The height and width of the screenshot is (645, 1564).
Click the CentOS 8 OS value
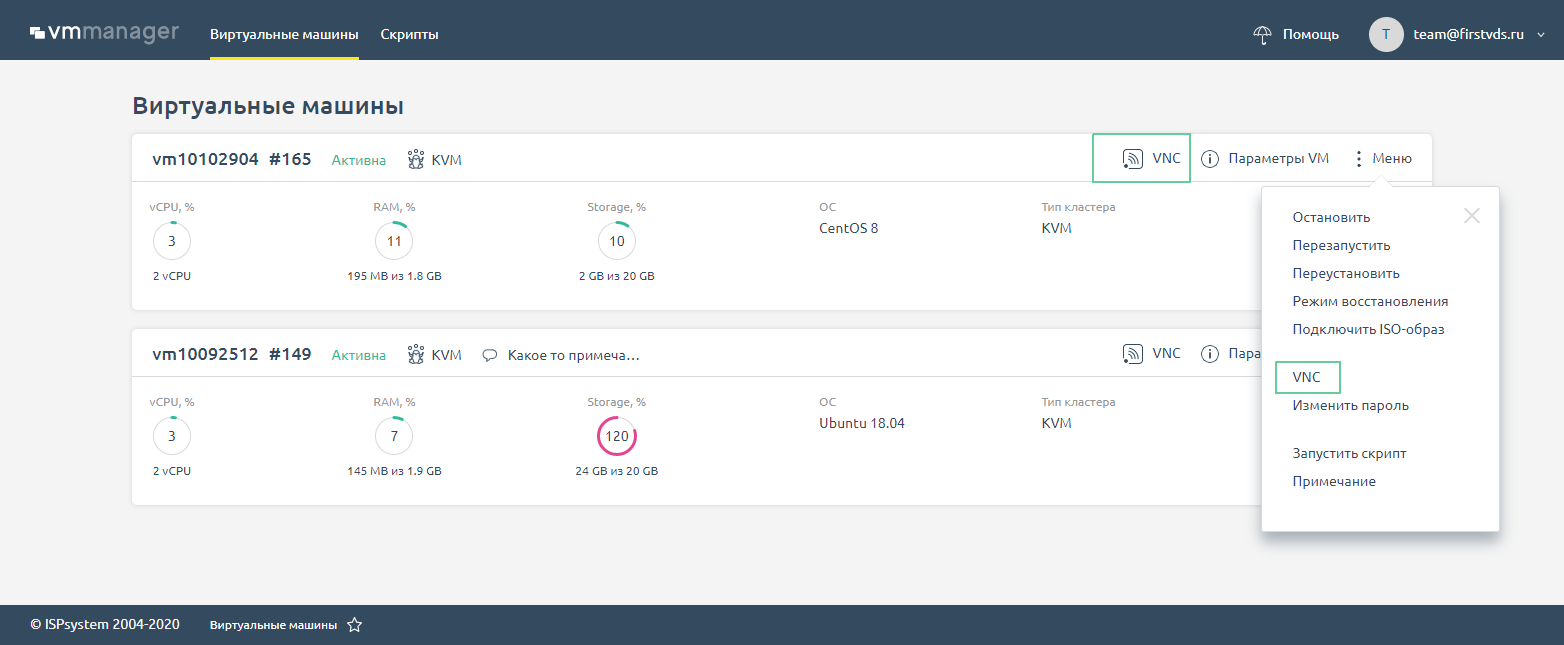pyautogui.click(x=848, y=228)
